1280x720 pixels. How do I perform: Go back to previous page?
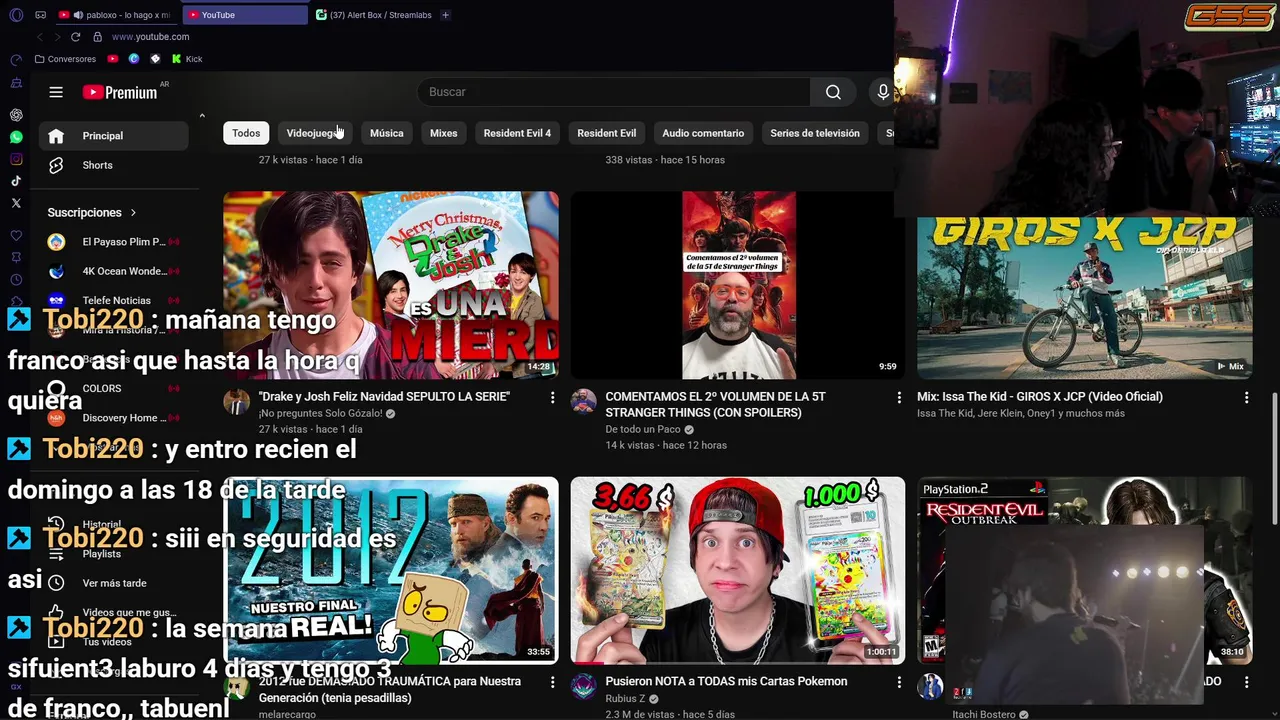[x=40, y=37]
